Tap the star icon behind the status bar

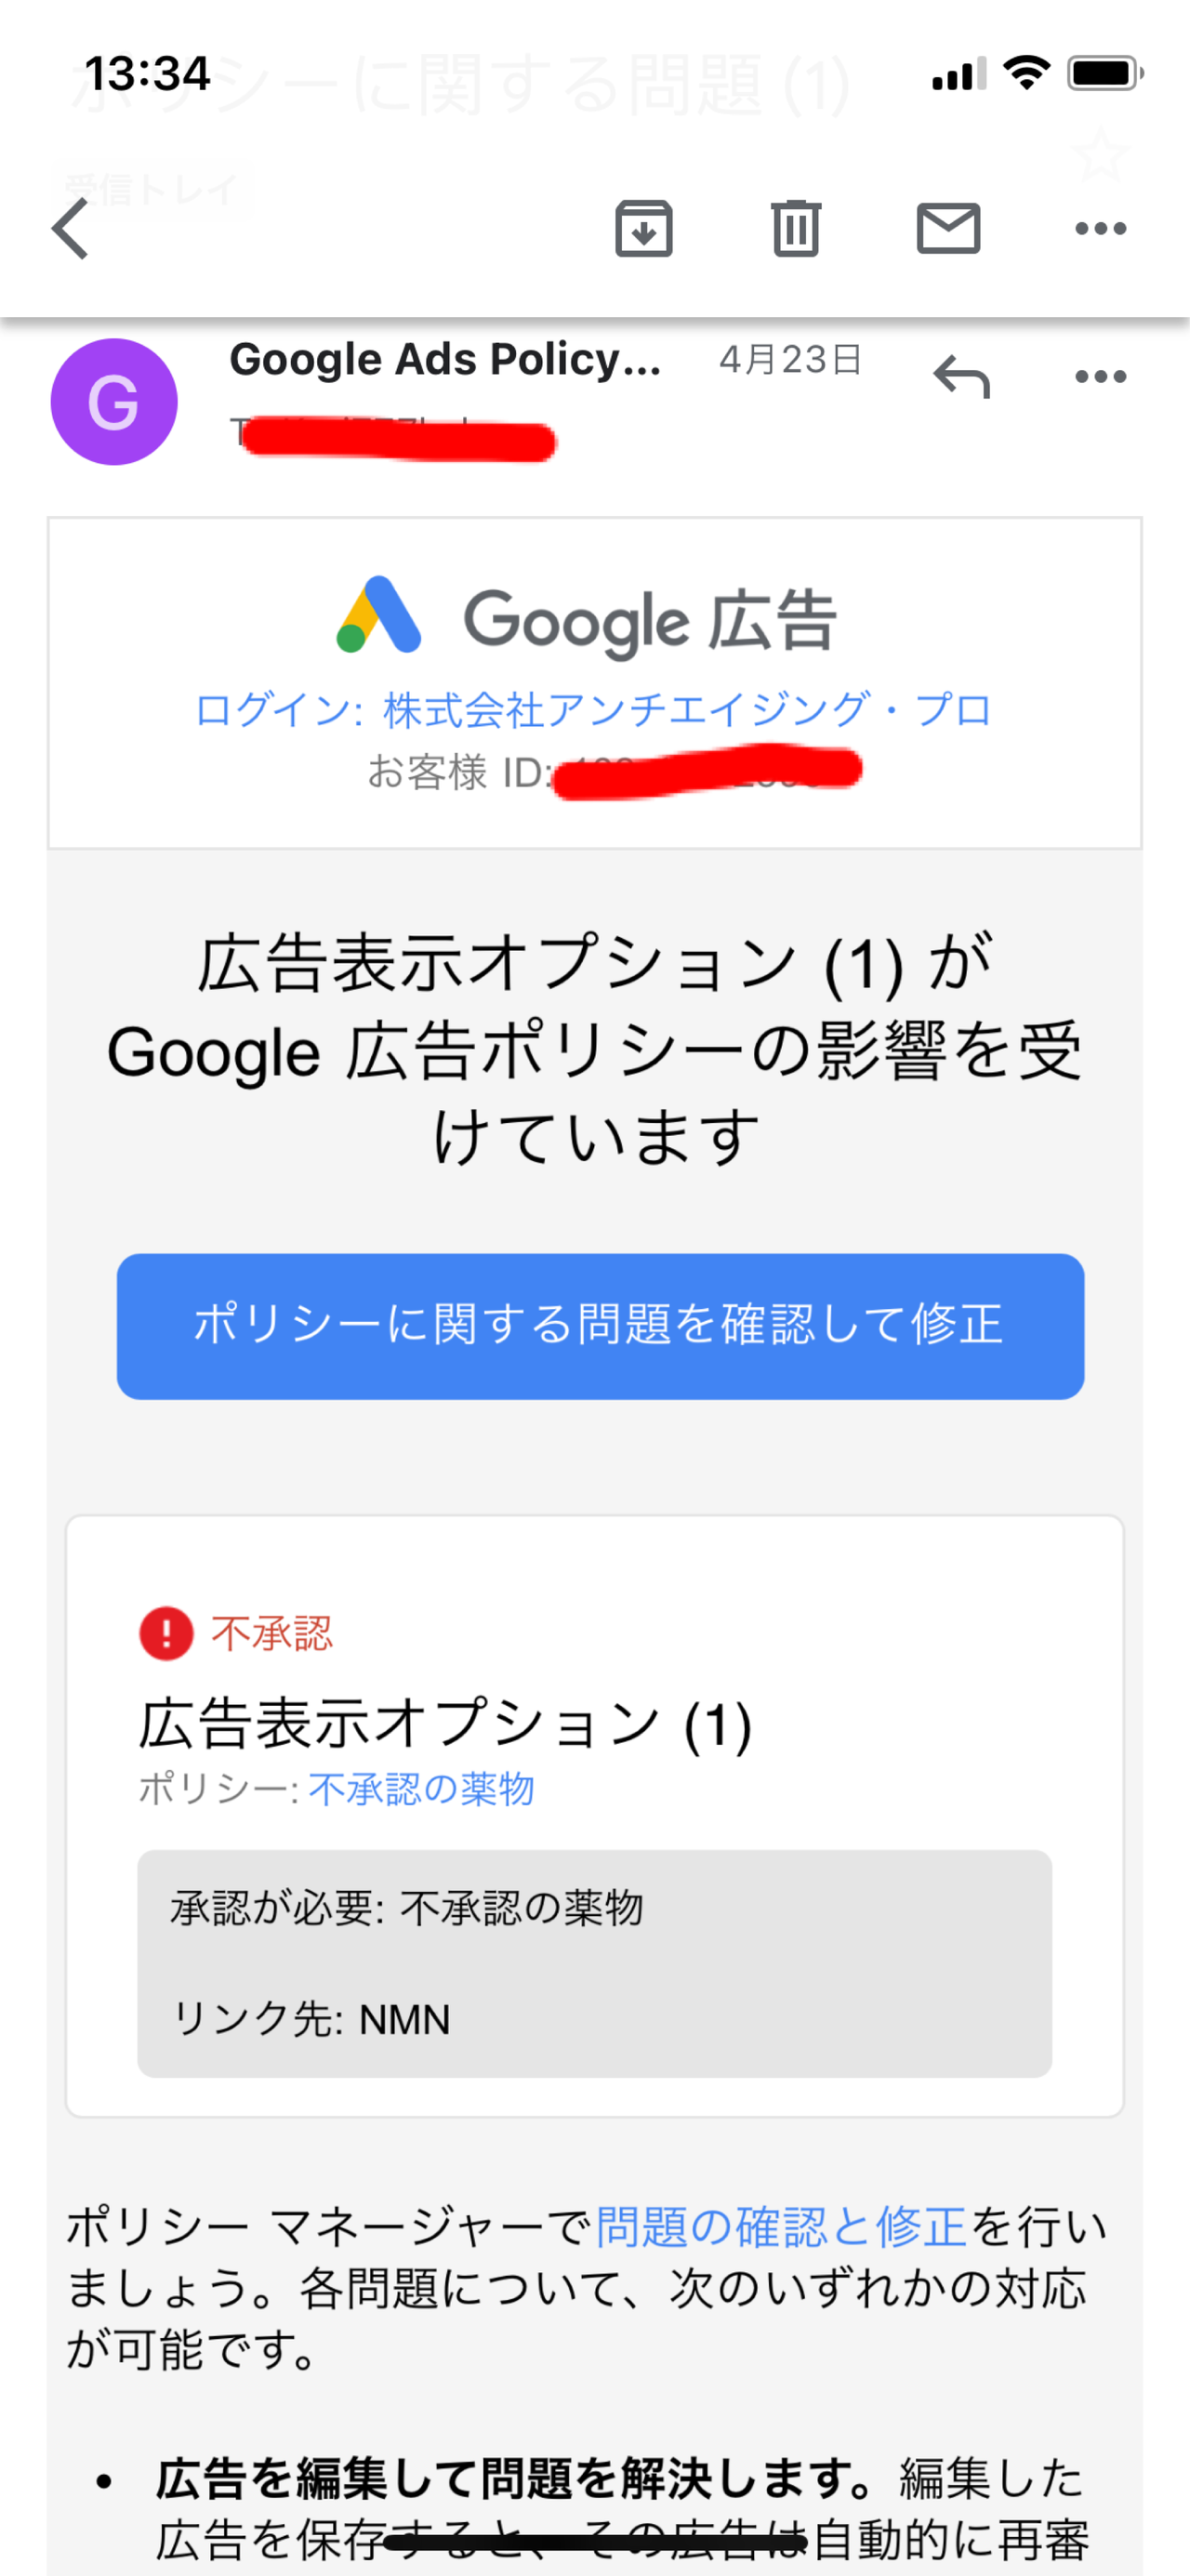pyautogui.click(x=1100, y=153)
